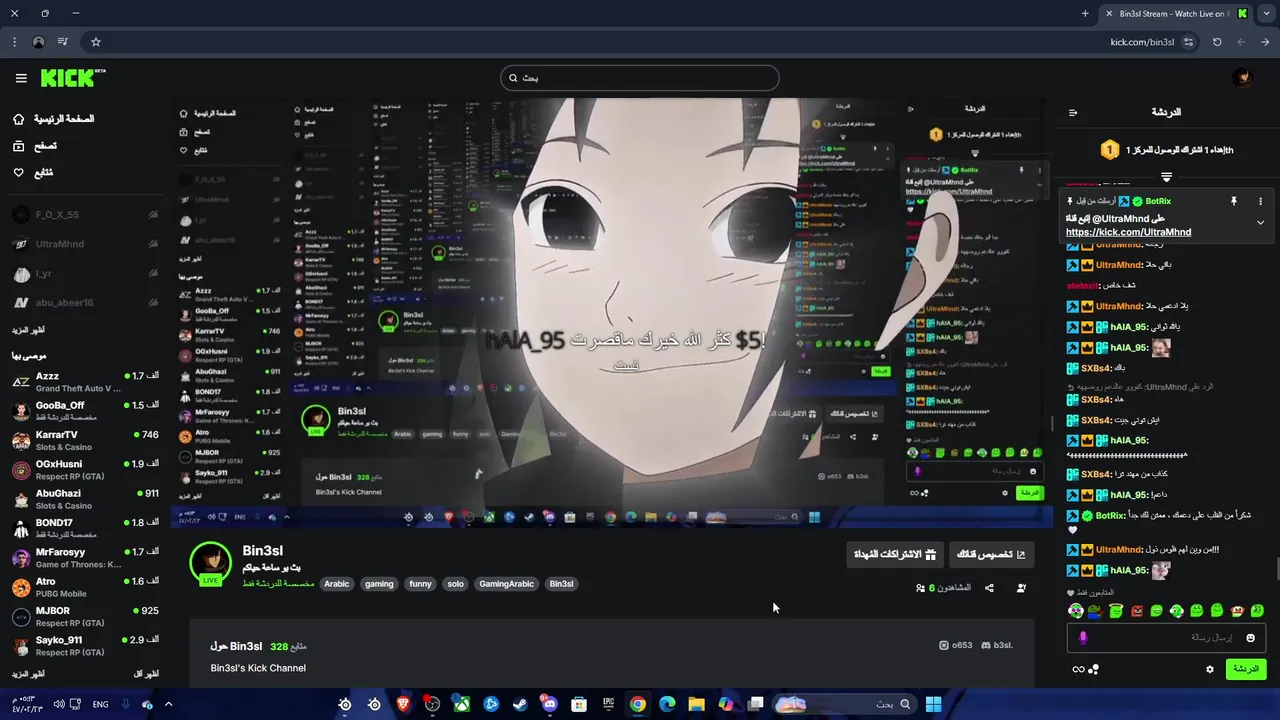Open three-dot menu on pinned message
Screen dimensions: 1280x720
[x=1260, y=201]
